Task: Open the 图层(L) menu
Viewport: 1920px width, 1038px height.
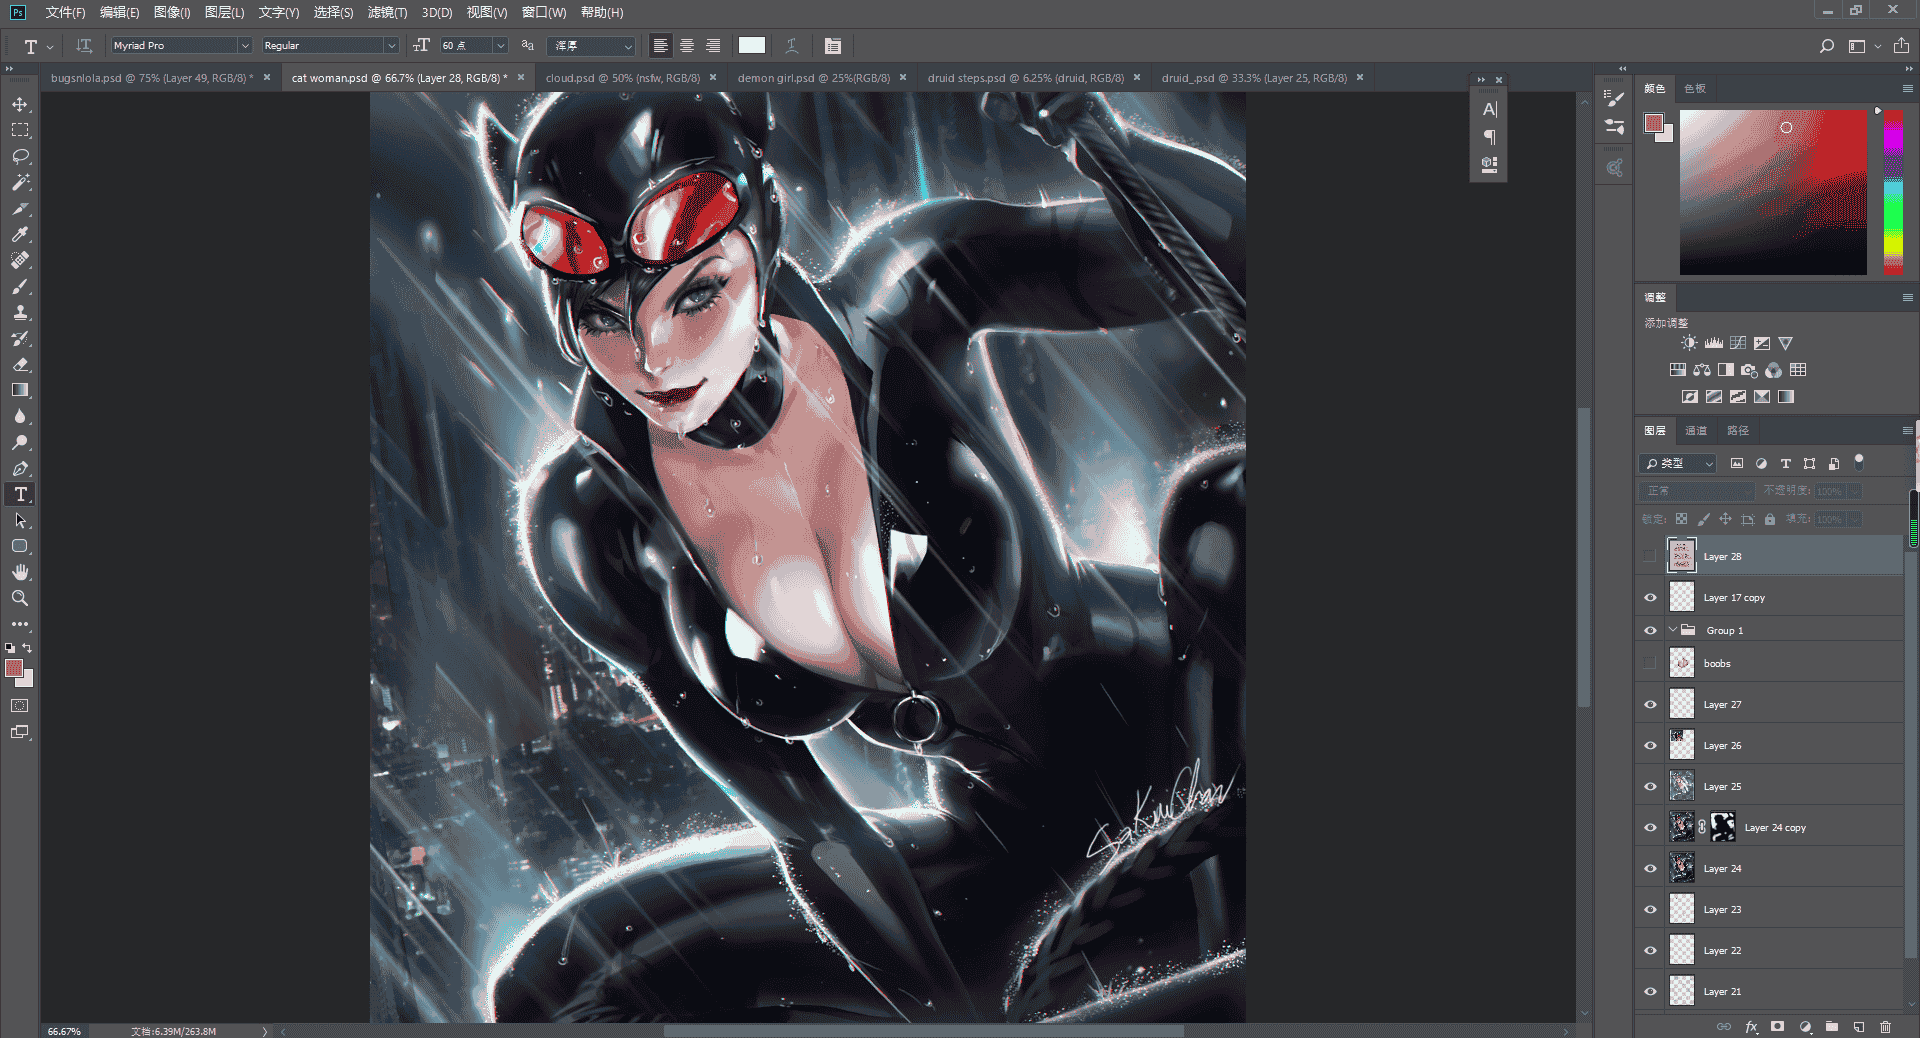Action: [x=224, y=12]
